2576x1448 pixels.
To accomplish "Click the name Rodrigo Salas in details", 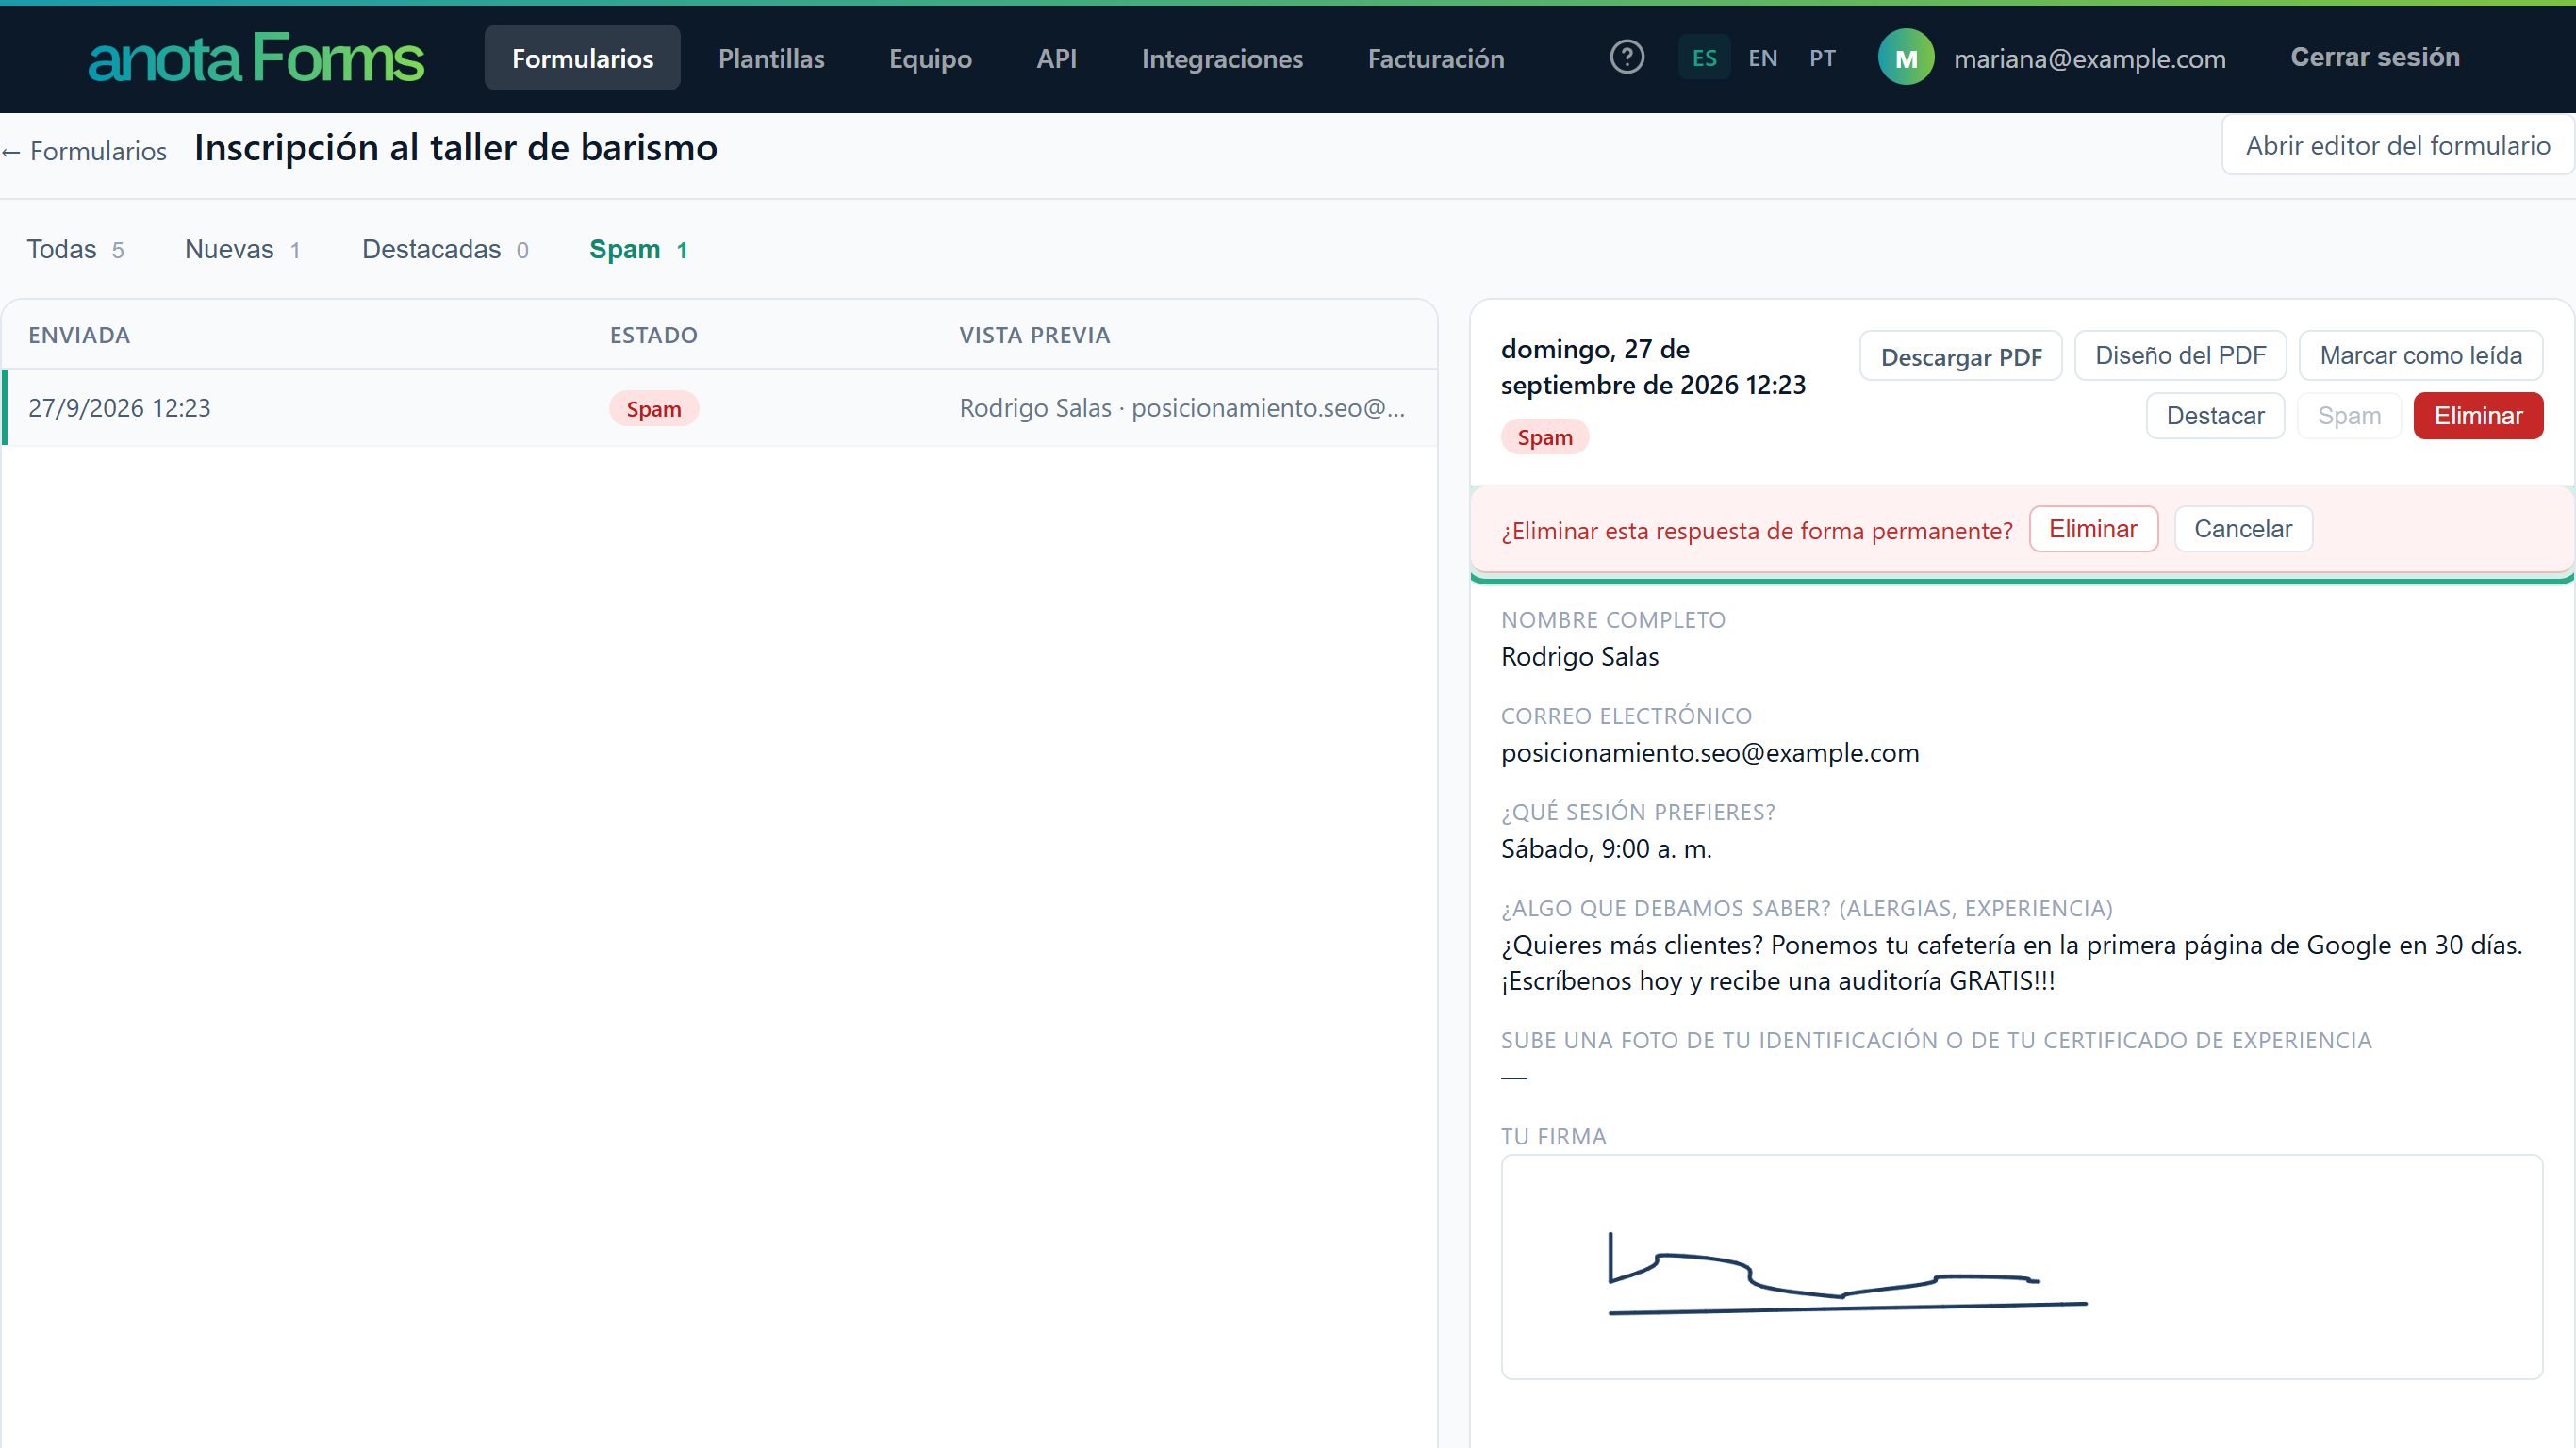I will coord(1580,657).
